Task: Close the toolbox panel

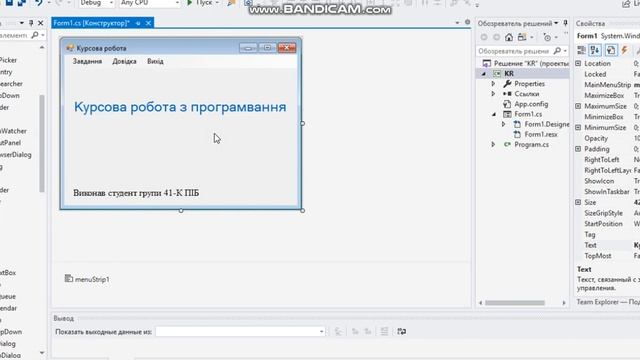Action: point(40,23)
